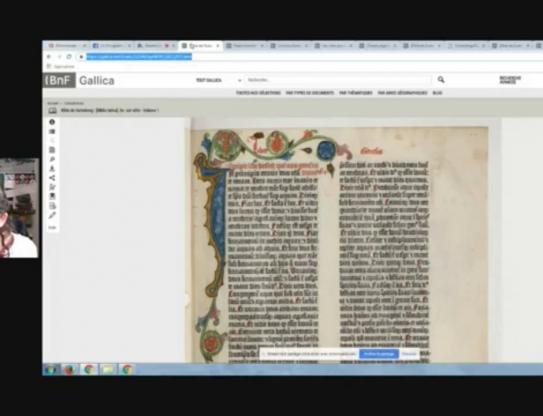Focus the Rechercher search field
Viewport: 543px width, 416px height.
(x=338, y=80)
